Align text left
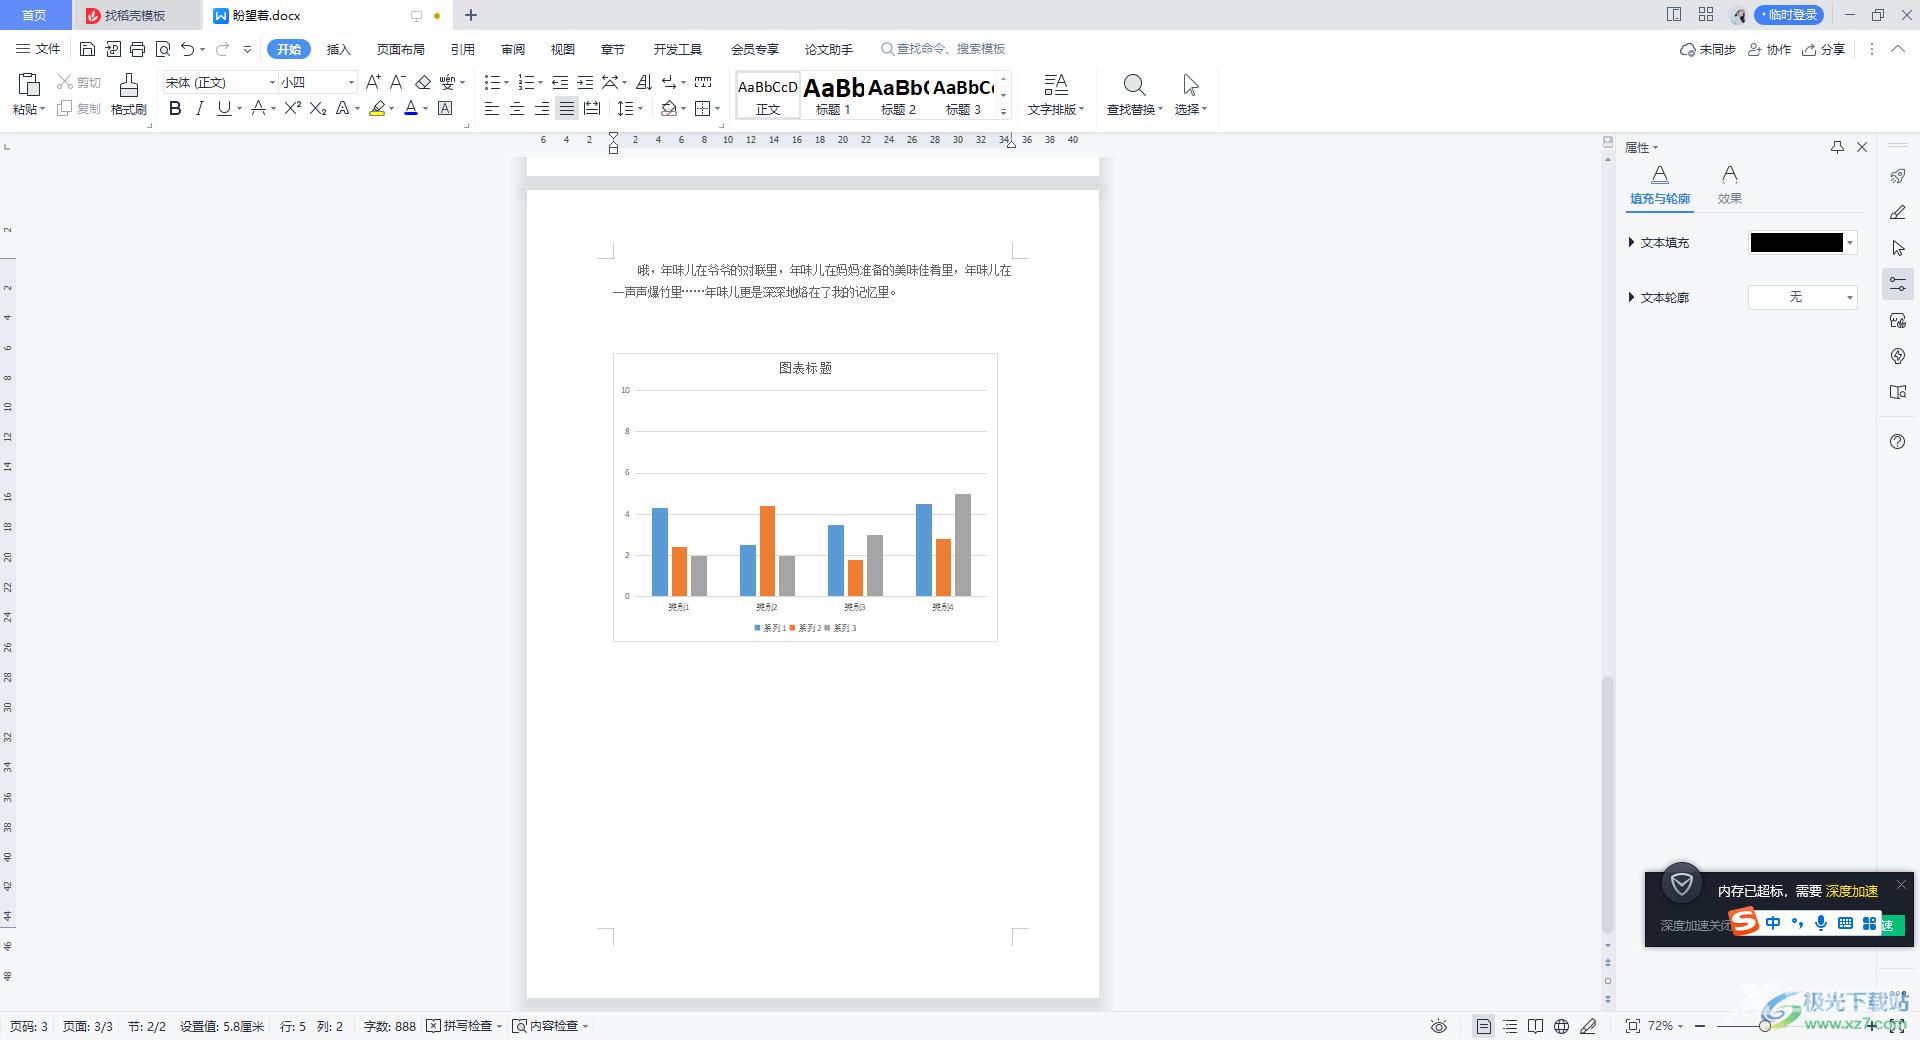This screenshot has height=1040, width=1920. (491, 108)
